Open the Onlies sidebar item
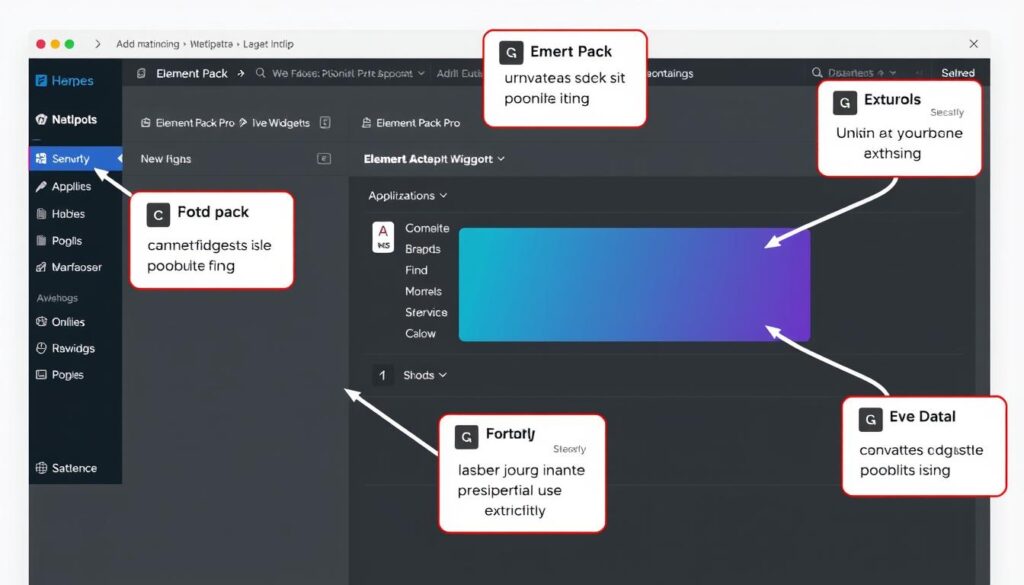The width and height of the screenshot is (1024, 585). [61, 322]
